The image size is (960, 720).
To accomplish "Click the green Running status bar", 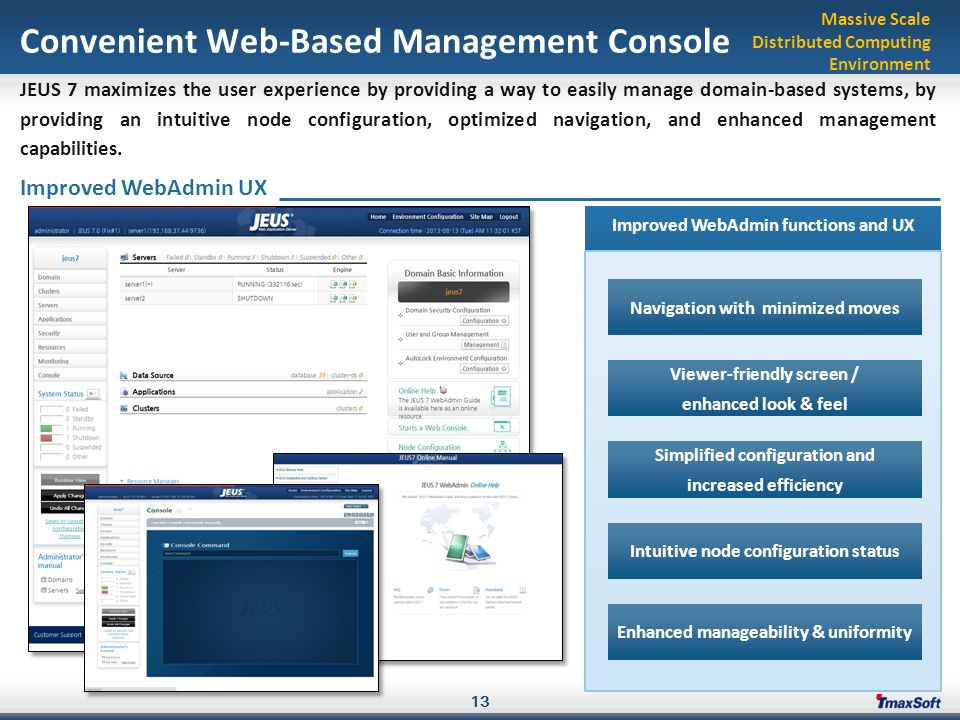I will pos(47,429).
